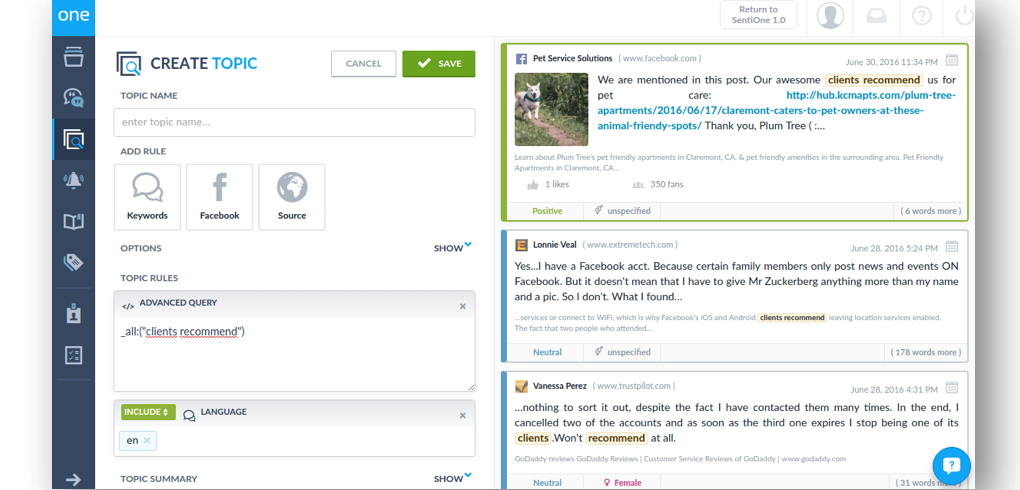Screen dimensions: 1020x490
Task: Click the tags icon in left sidebar
Action: pos(73,262)
